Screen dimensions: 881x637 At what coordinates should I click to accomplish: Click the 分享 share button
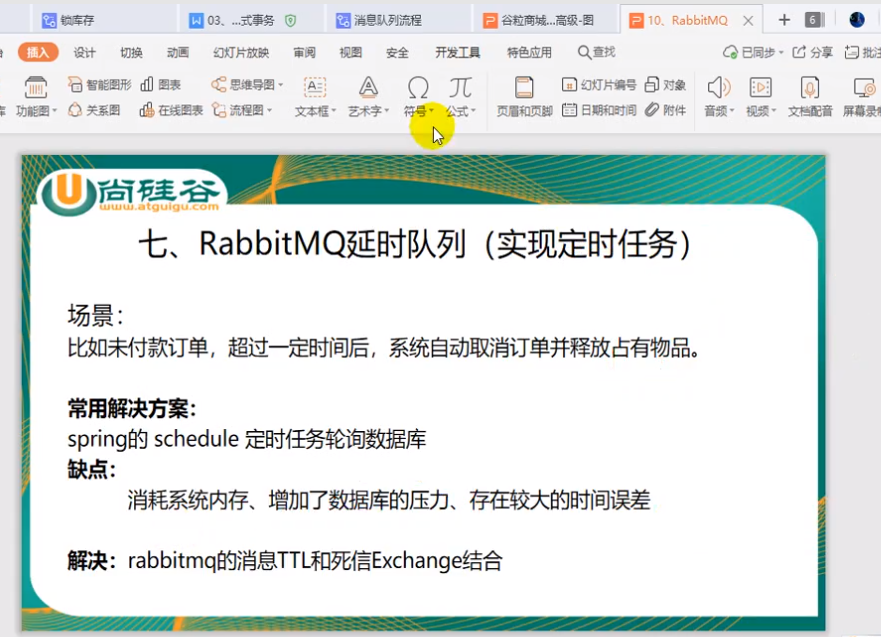812,53
